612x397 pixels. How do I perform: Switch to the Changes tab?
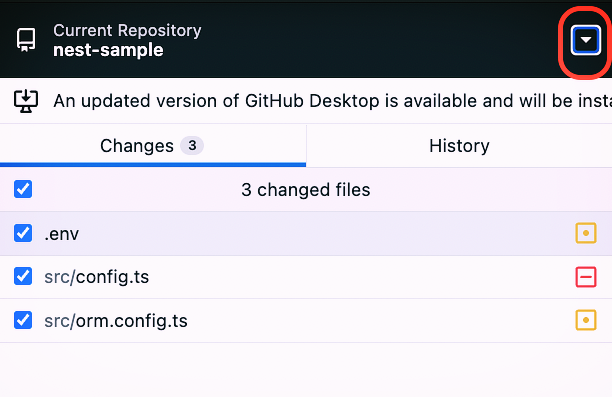tap(153, 146)
